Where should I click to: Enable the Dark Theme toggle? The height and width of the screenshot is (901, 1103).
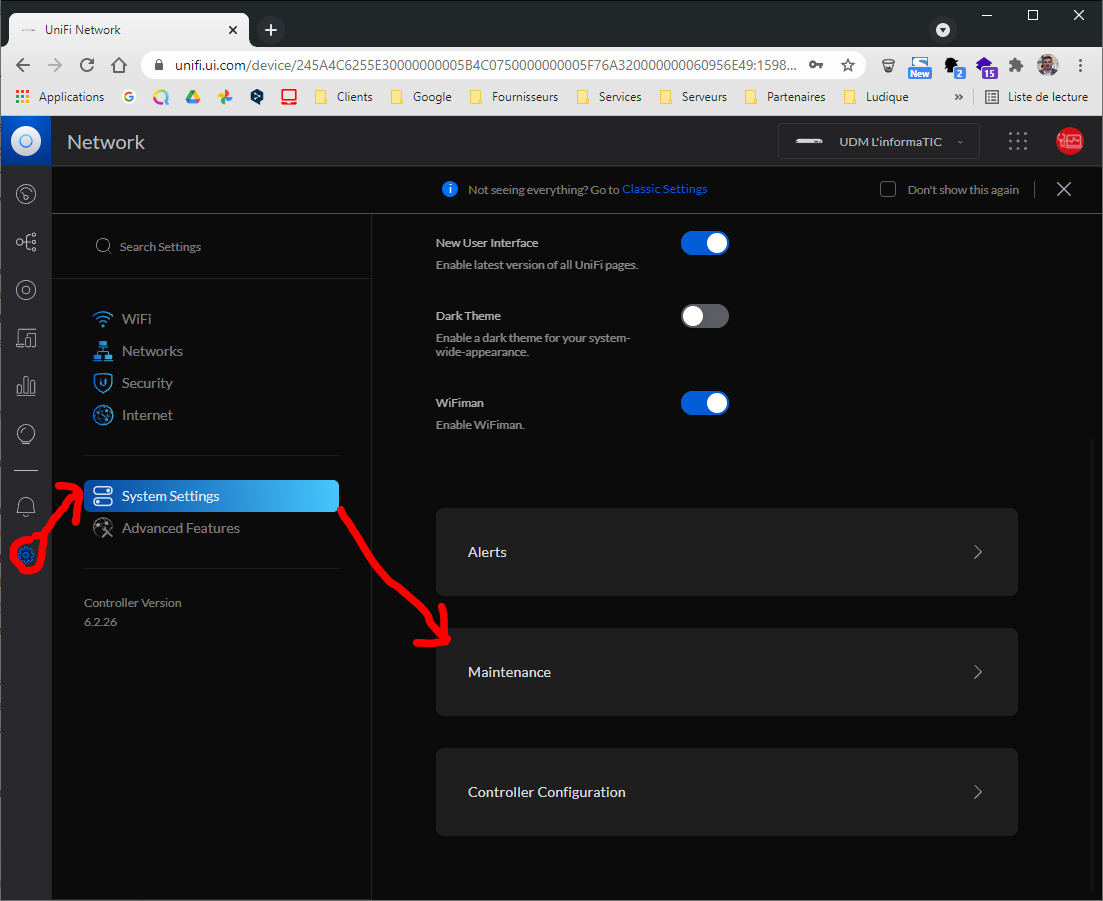click(x=704, y=316)
